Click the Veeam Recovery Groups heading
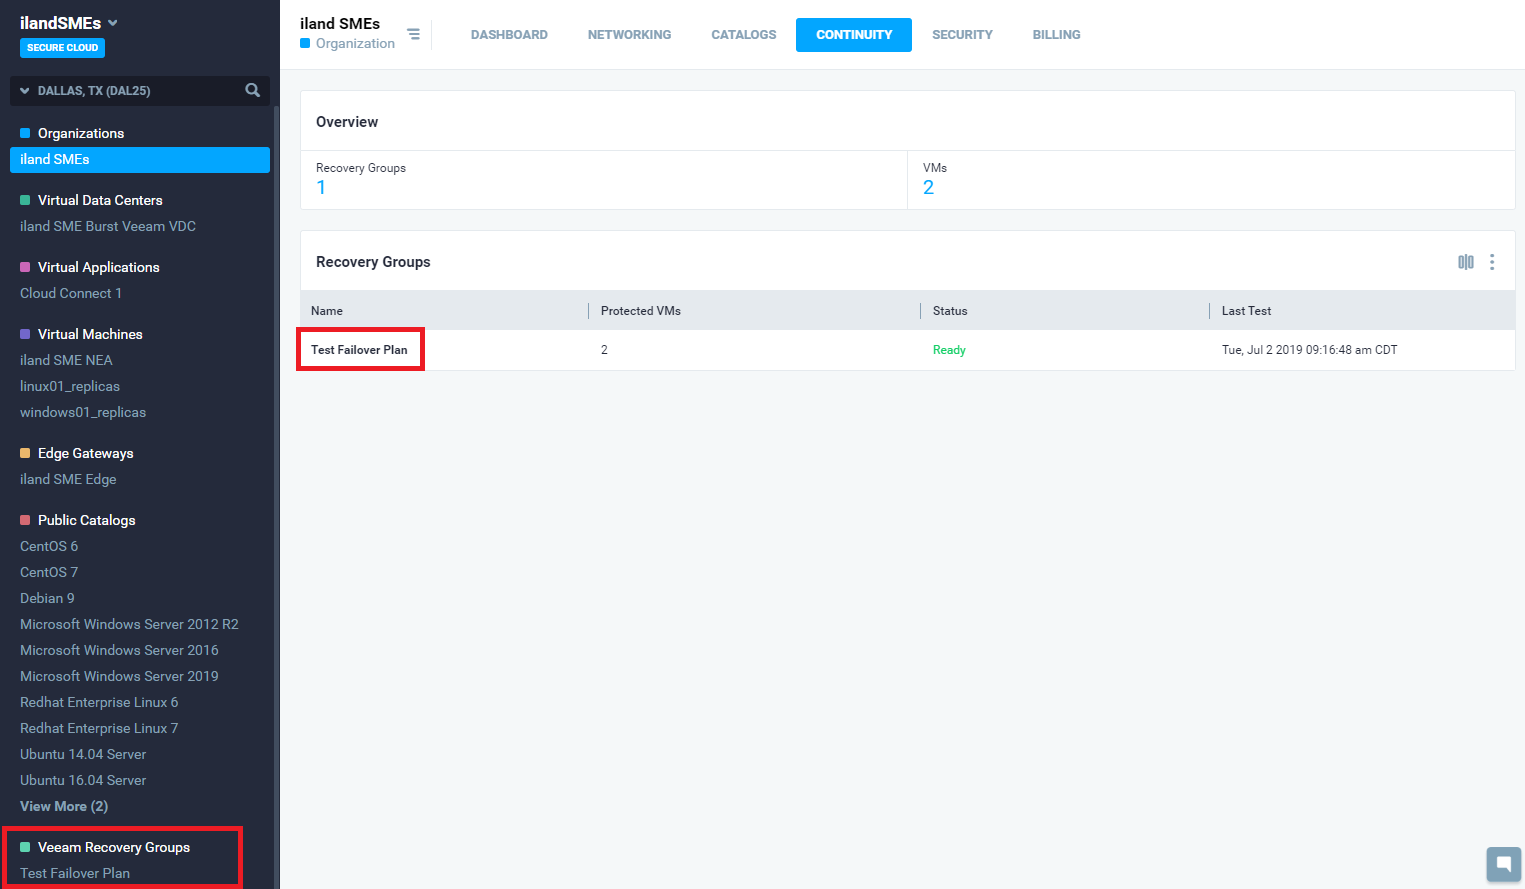1525x889 pixels. point(114,847)
